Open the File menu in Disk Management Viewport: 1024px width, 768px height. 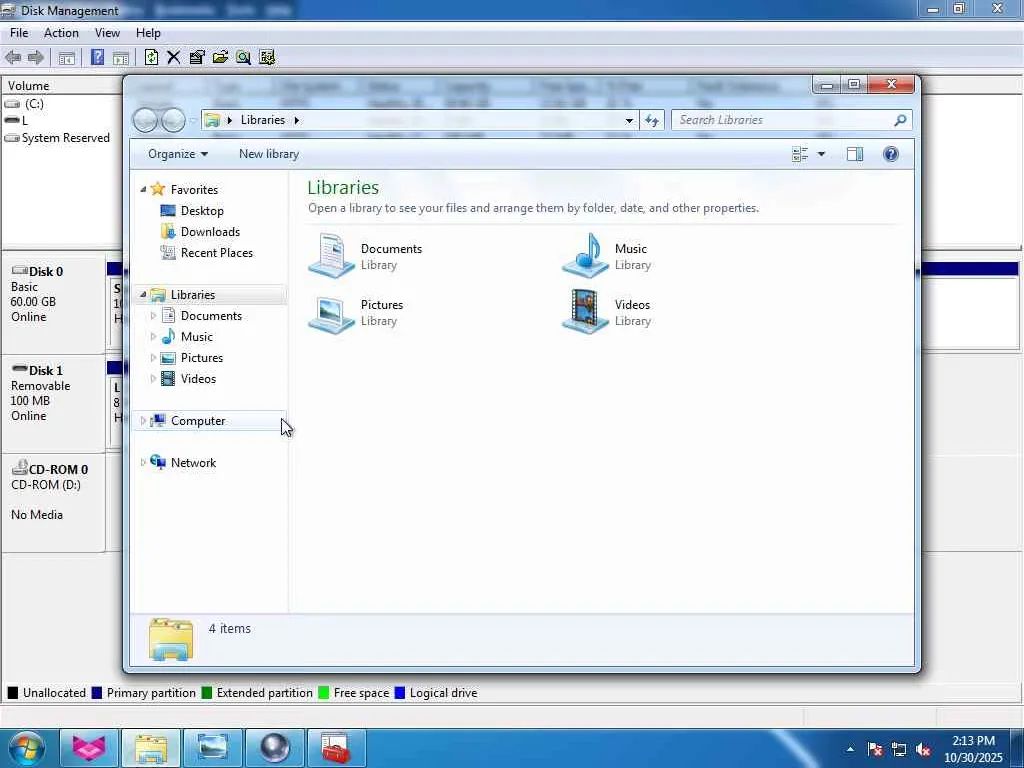19,33
